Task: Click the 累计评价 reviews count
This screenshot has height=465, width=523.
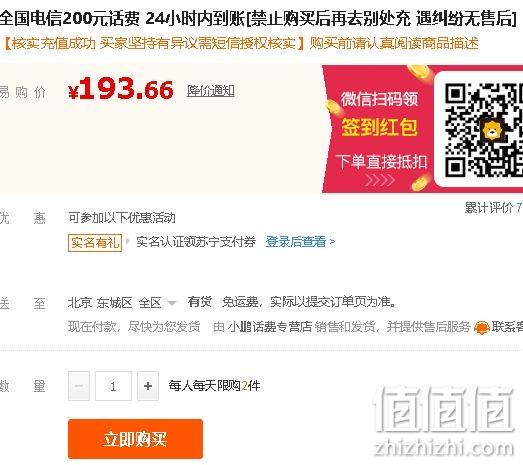Action: (x=494, y=208)
